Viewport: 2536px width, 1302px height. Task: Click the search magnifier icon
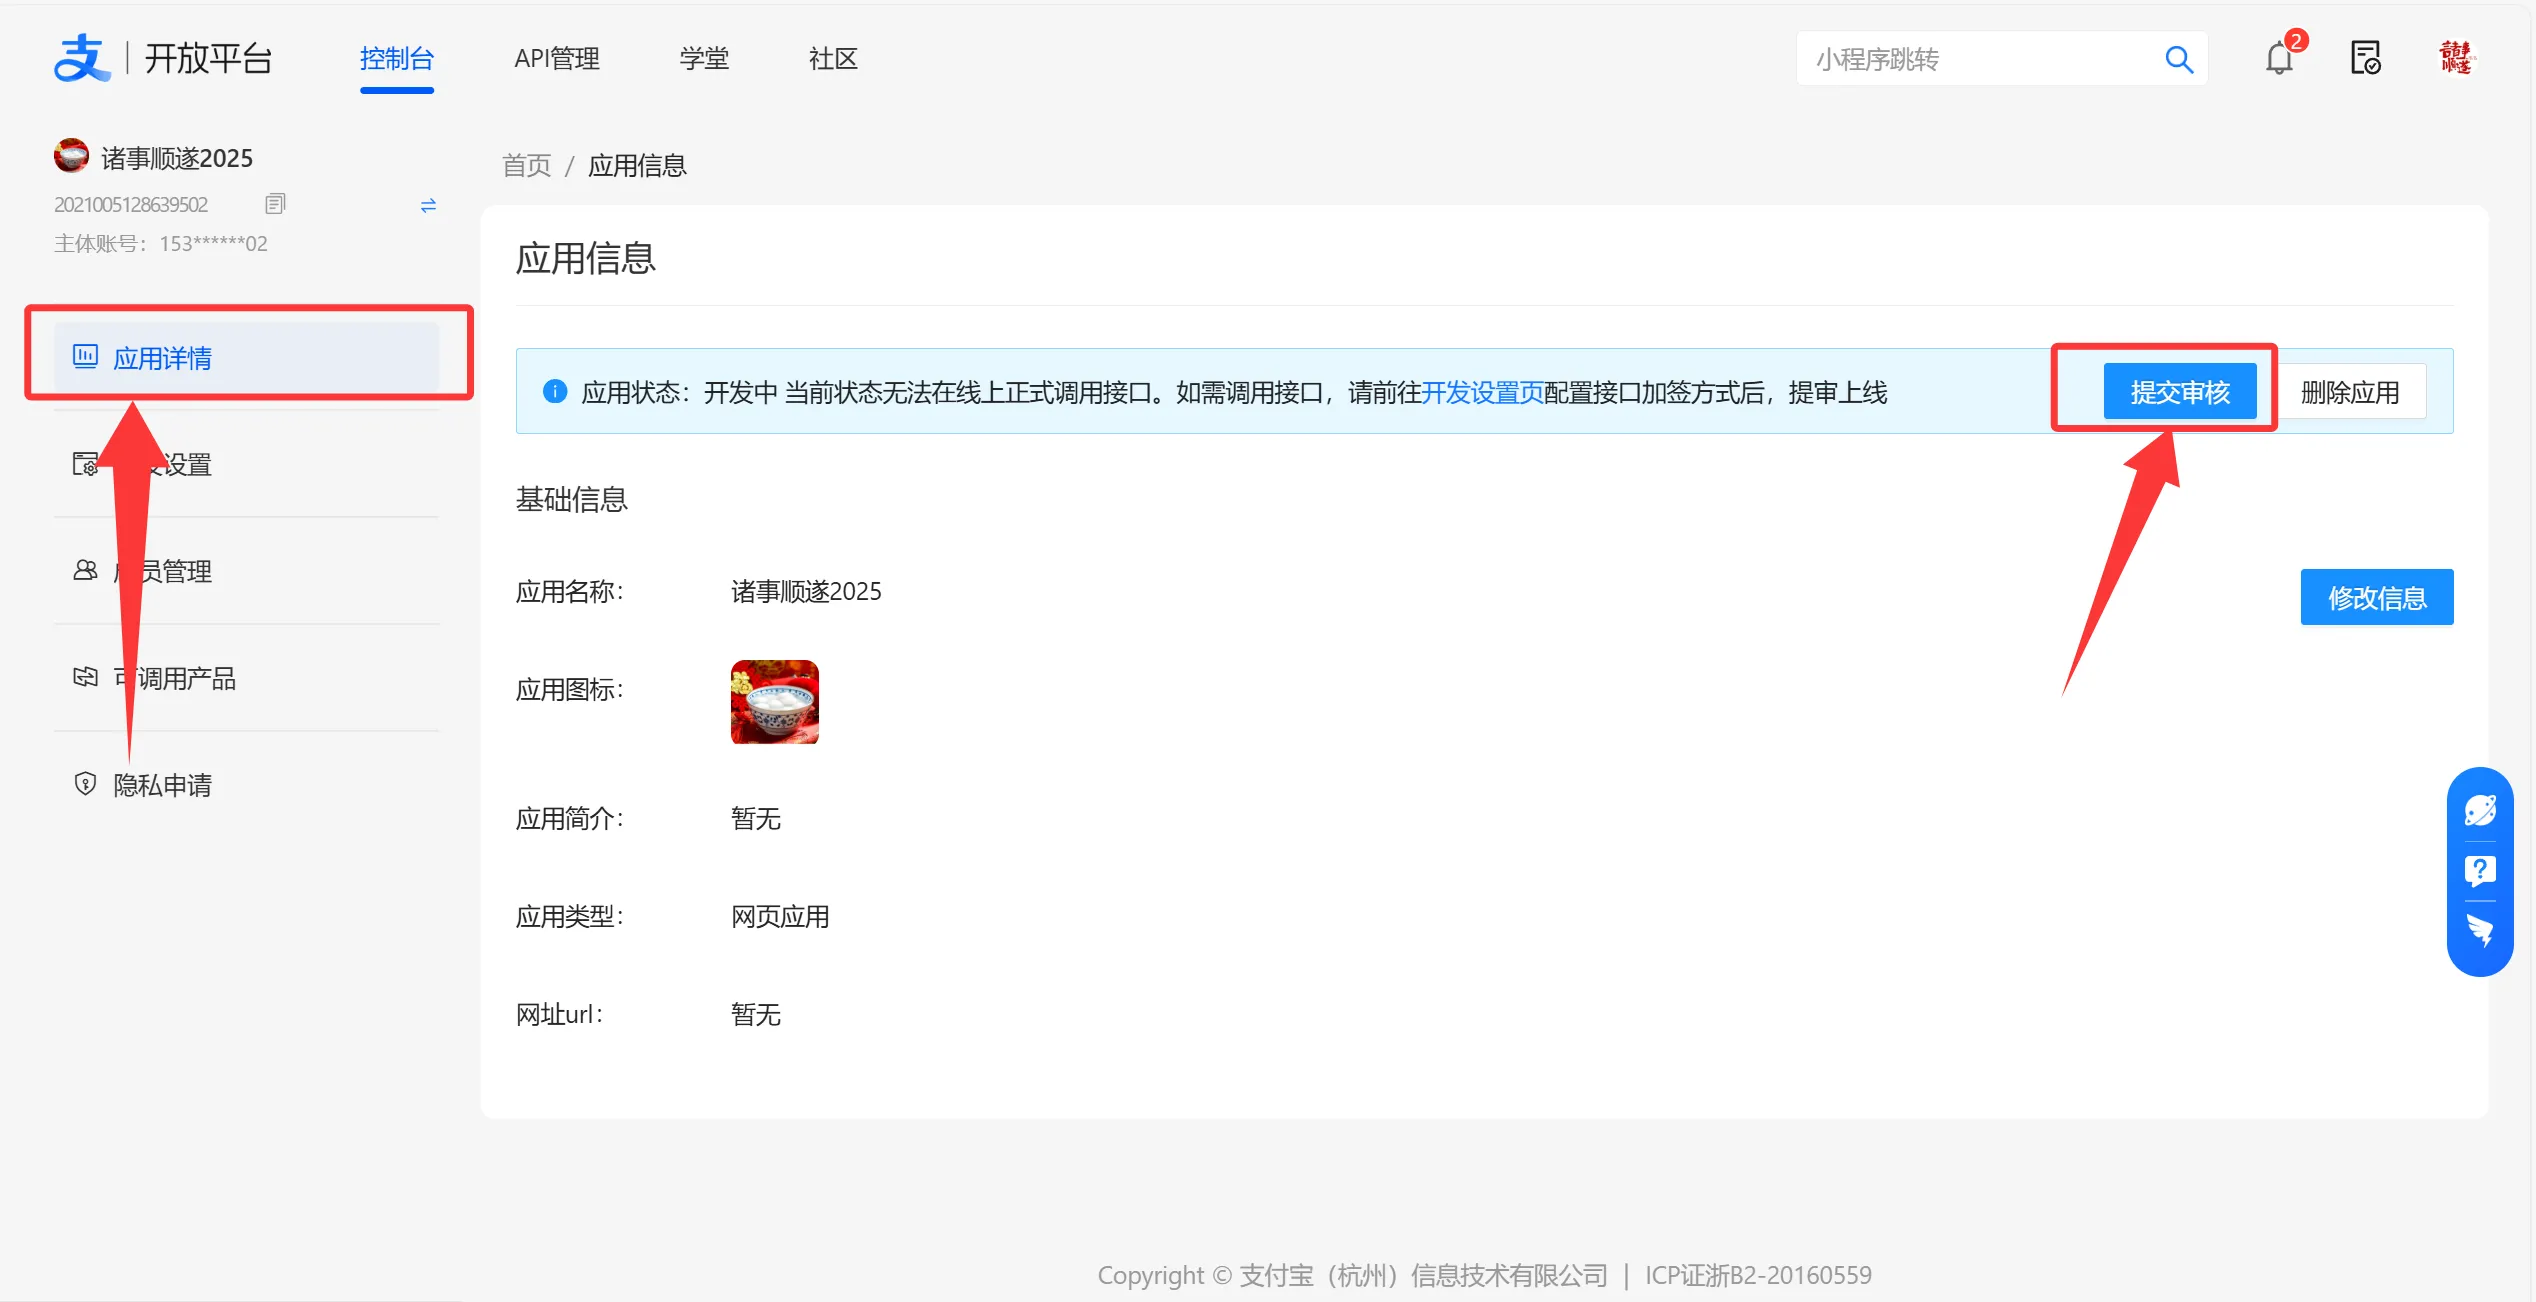point(2178,59)
